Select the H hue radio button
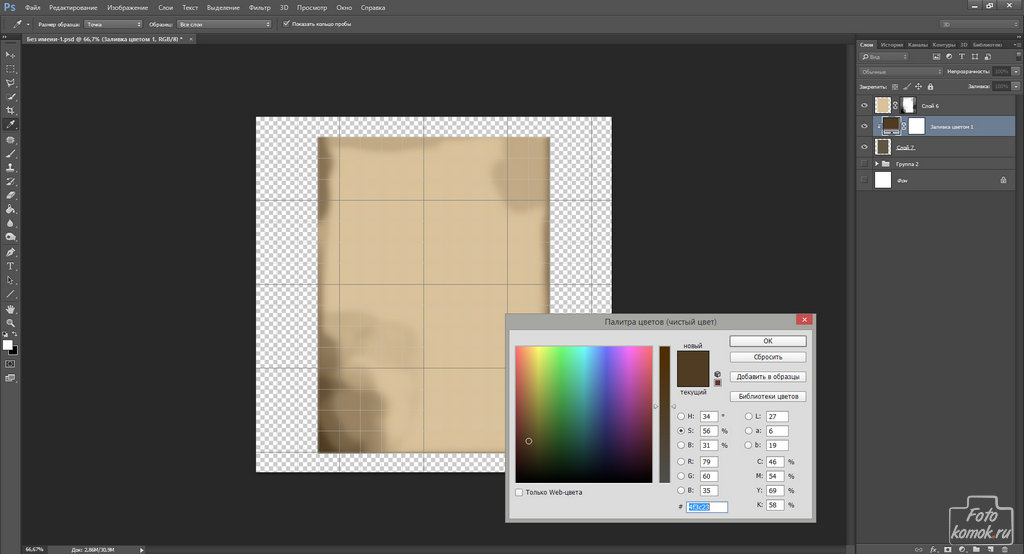The width and height of the screenshot is (1024, 554). (x=682, y=416)
